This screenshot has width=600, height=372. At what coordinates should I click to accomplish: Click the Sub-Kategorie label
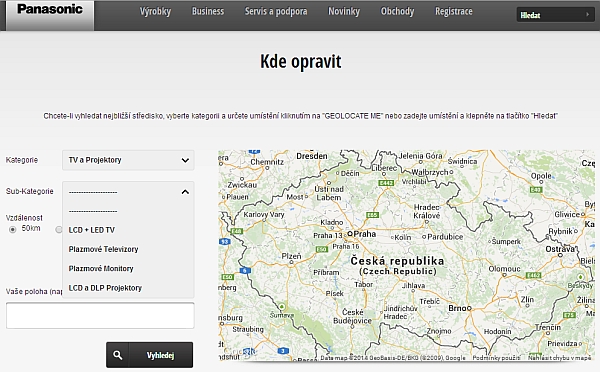(29, 191)
